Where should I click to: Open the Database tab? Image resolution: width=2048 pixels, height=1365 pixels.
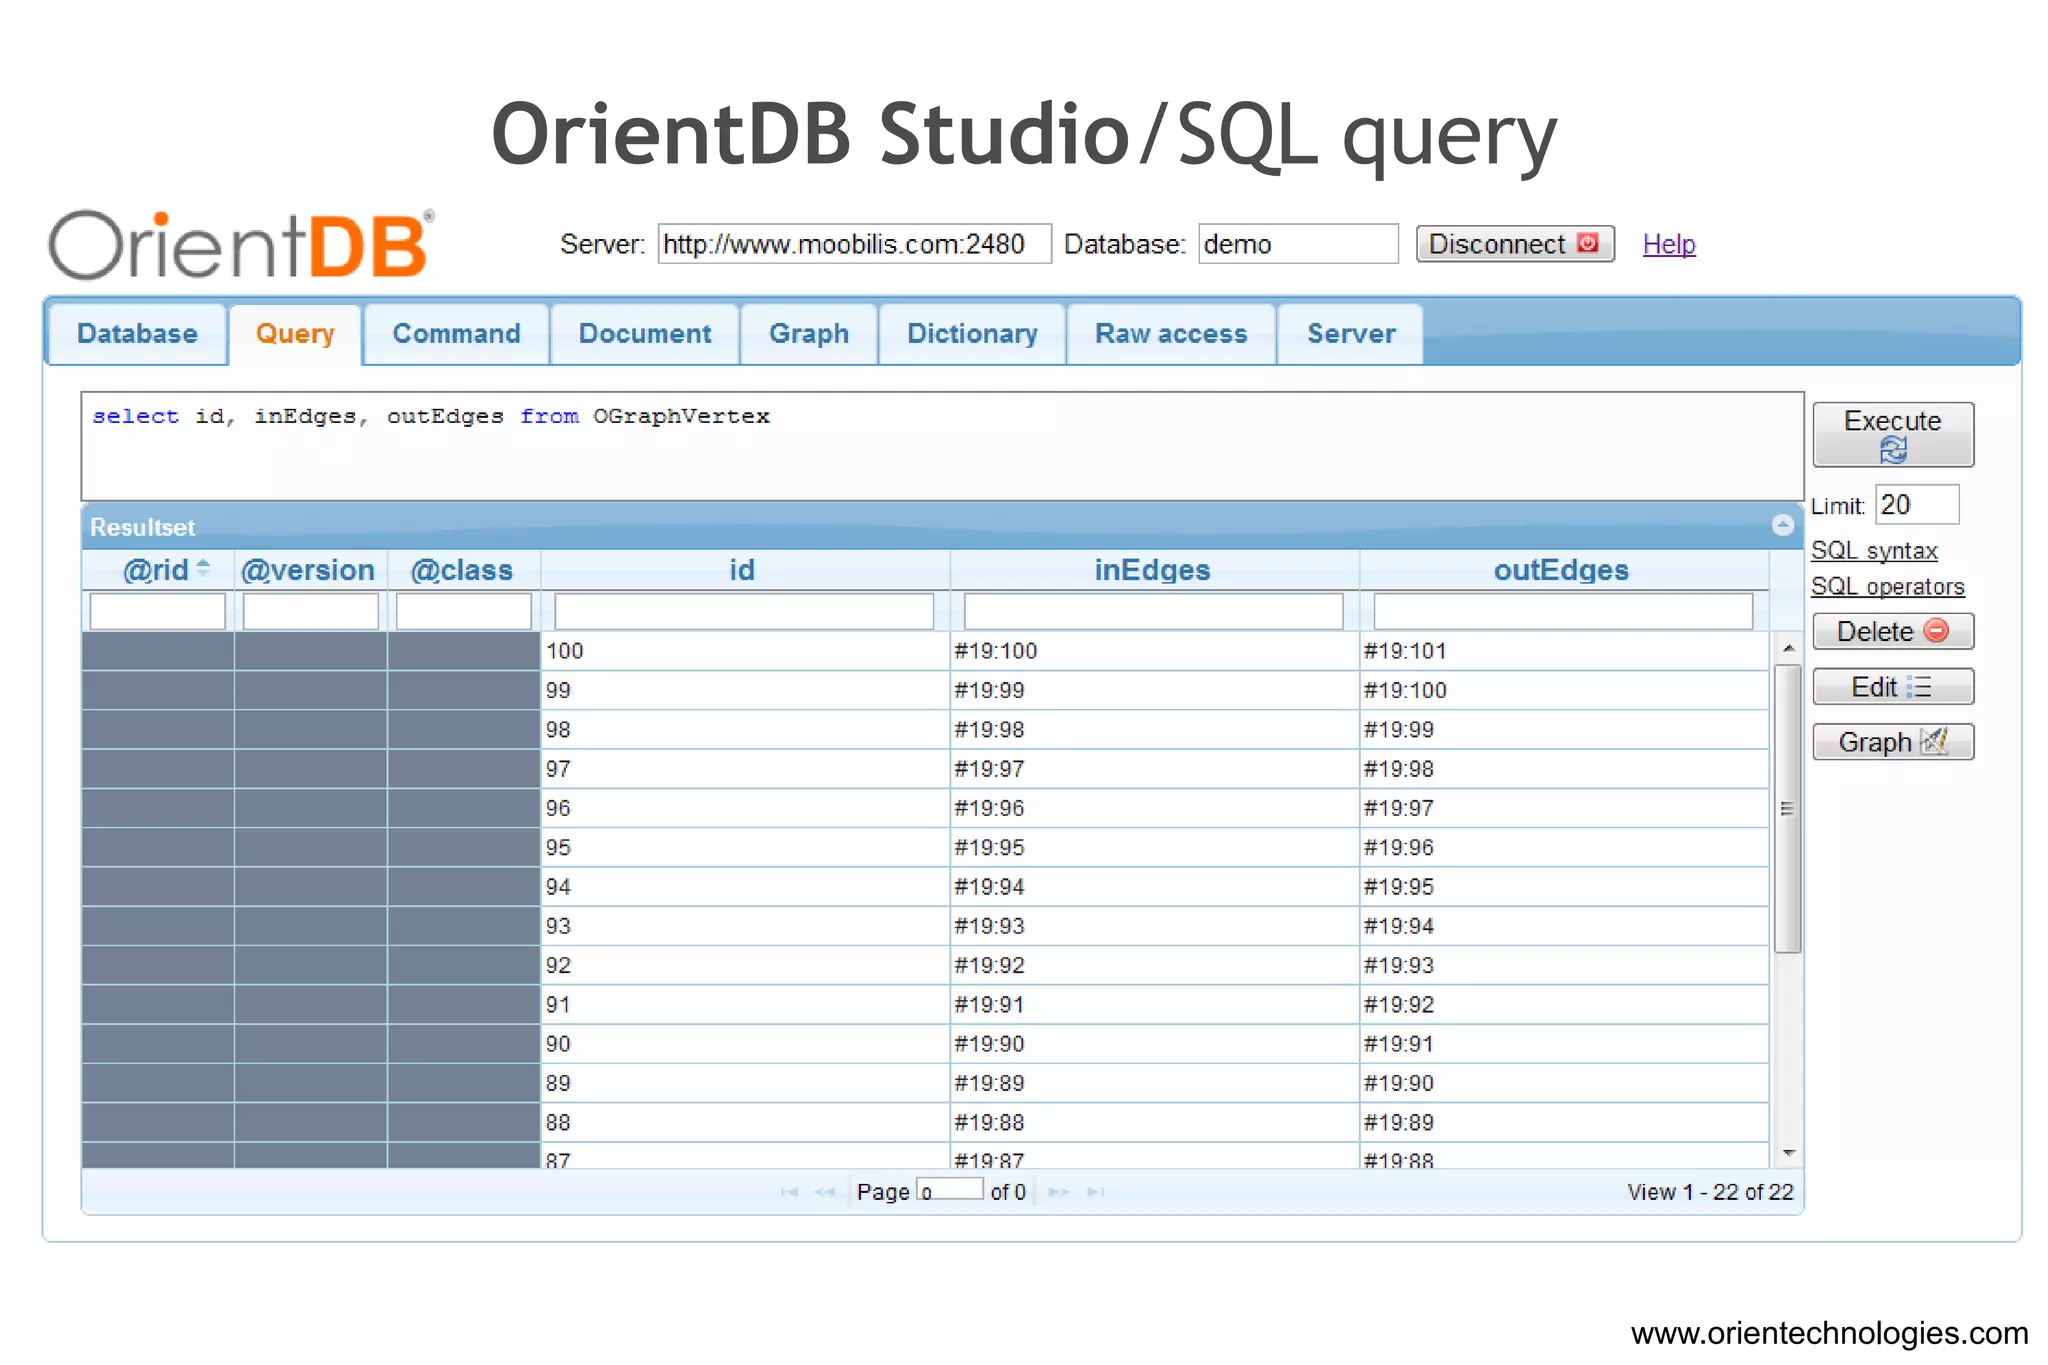(x=137, y=334)
